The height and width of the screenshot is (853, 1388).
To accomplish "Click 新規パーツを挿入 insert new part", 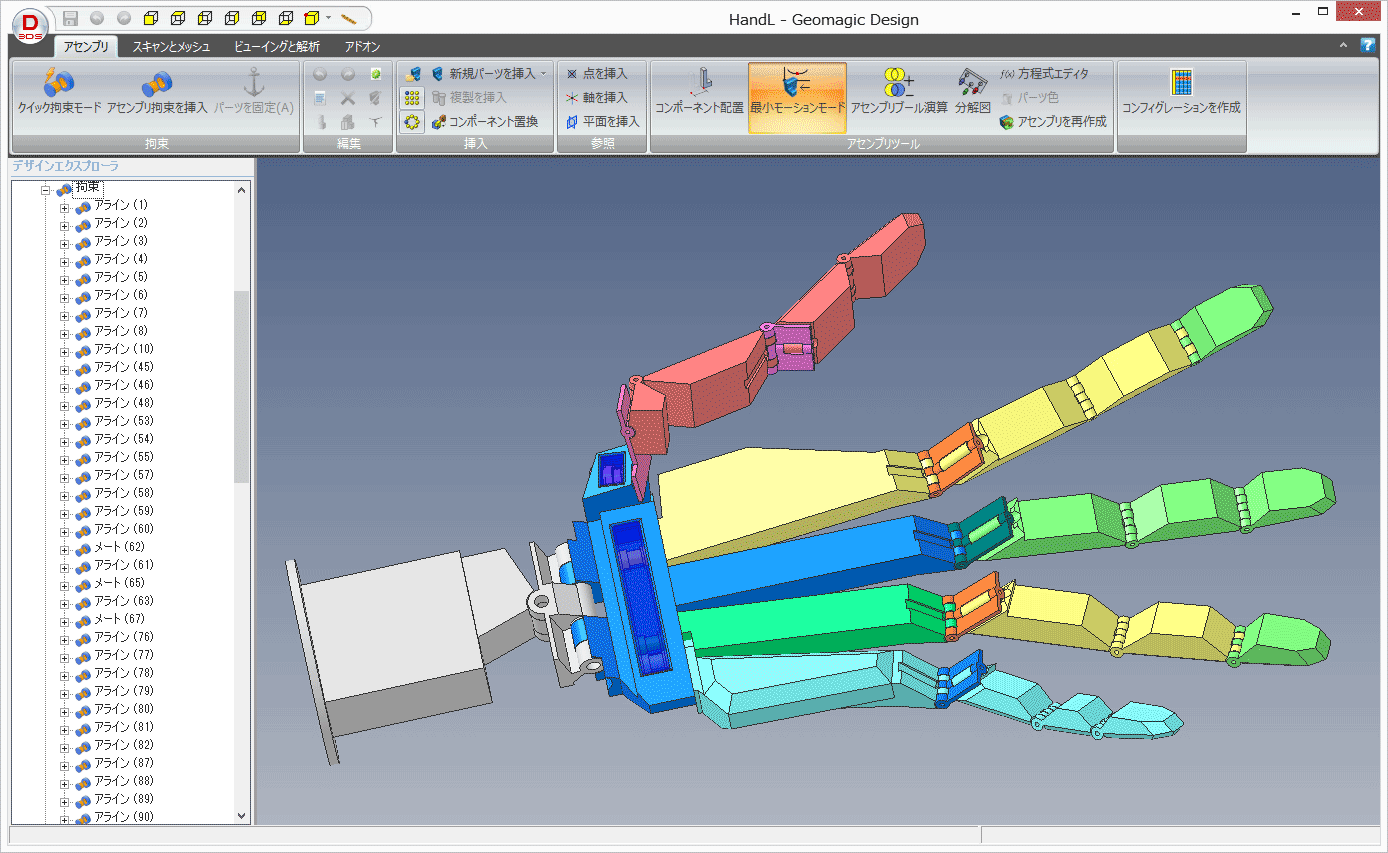I will pos(483,73).
